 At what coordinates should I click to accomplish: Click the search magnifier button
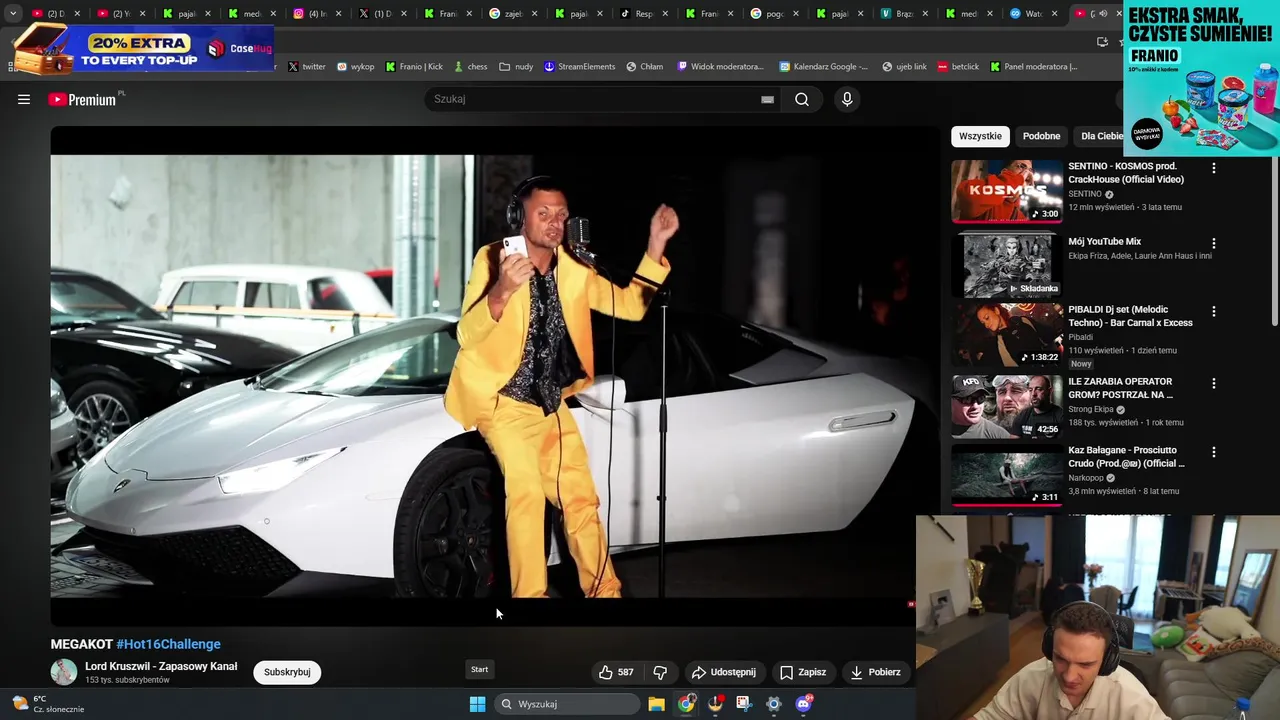802,99
